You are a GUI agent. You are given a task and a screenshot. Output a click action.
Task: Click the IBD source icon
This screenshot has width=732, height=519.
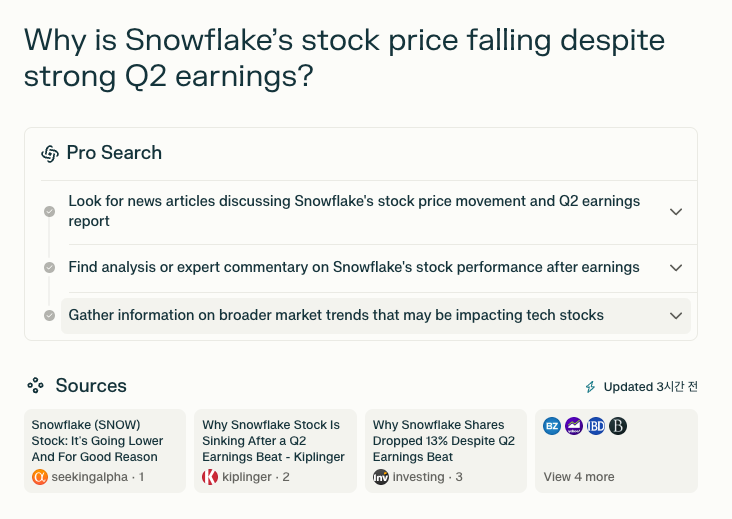pyautogui.click(x=596, y=426)
